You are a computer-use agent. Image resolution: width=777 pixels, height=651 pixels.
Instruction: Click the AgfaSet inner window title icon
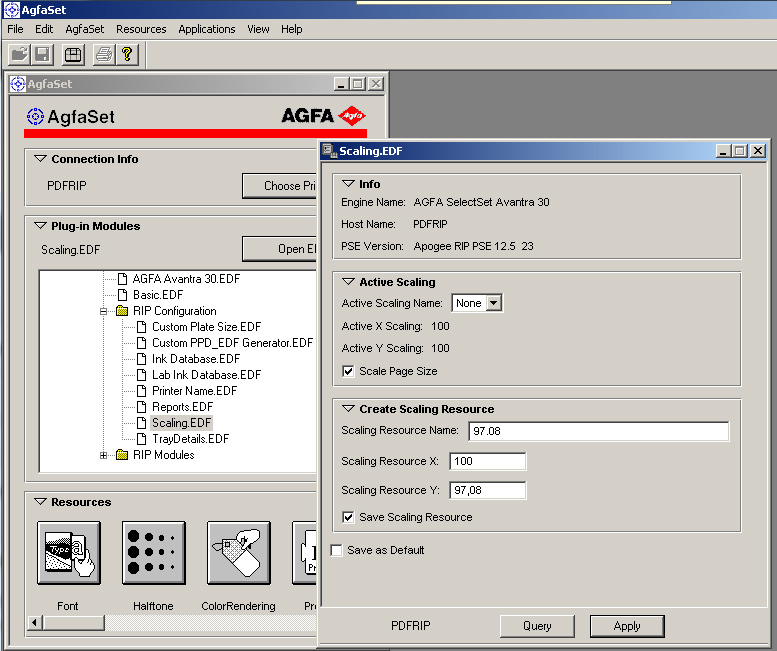(18, 84)
